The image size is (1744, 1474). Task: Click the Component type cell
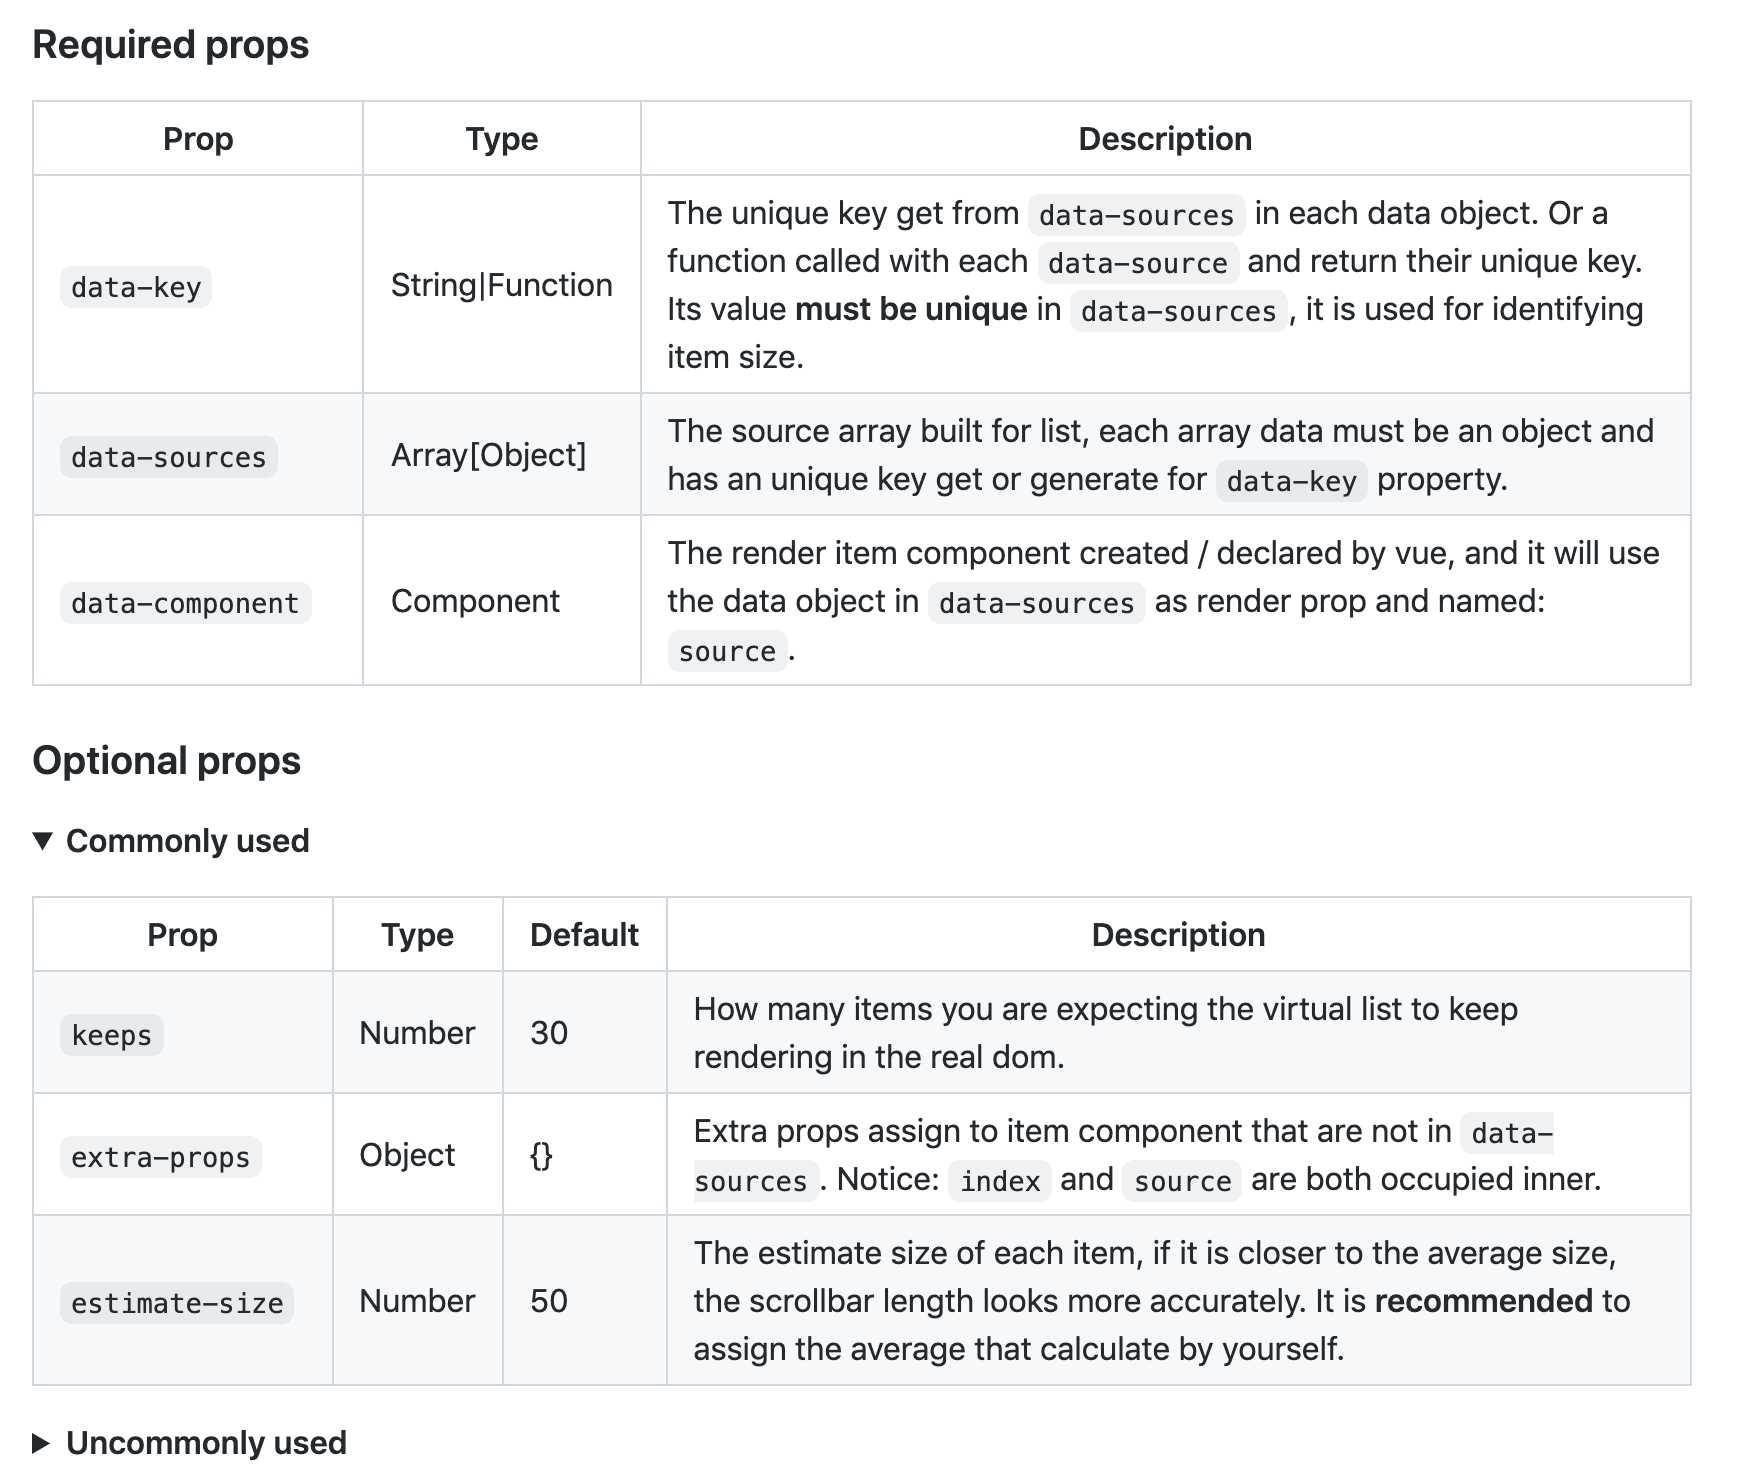[x=475, y=601]
